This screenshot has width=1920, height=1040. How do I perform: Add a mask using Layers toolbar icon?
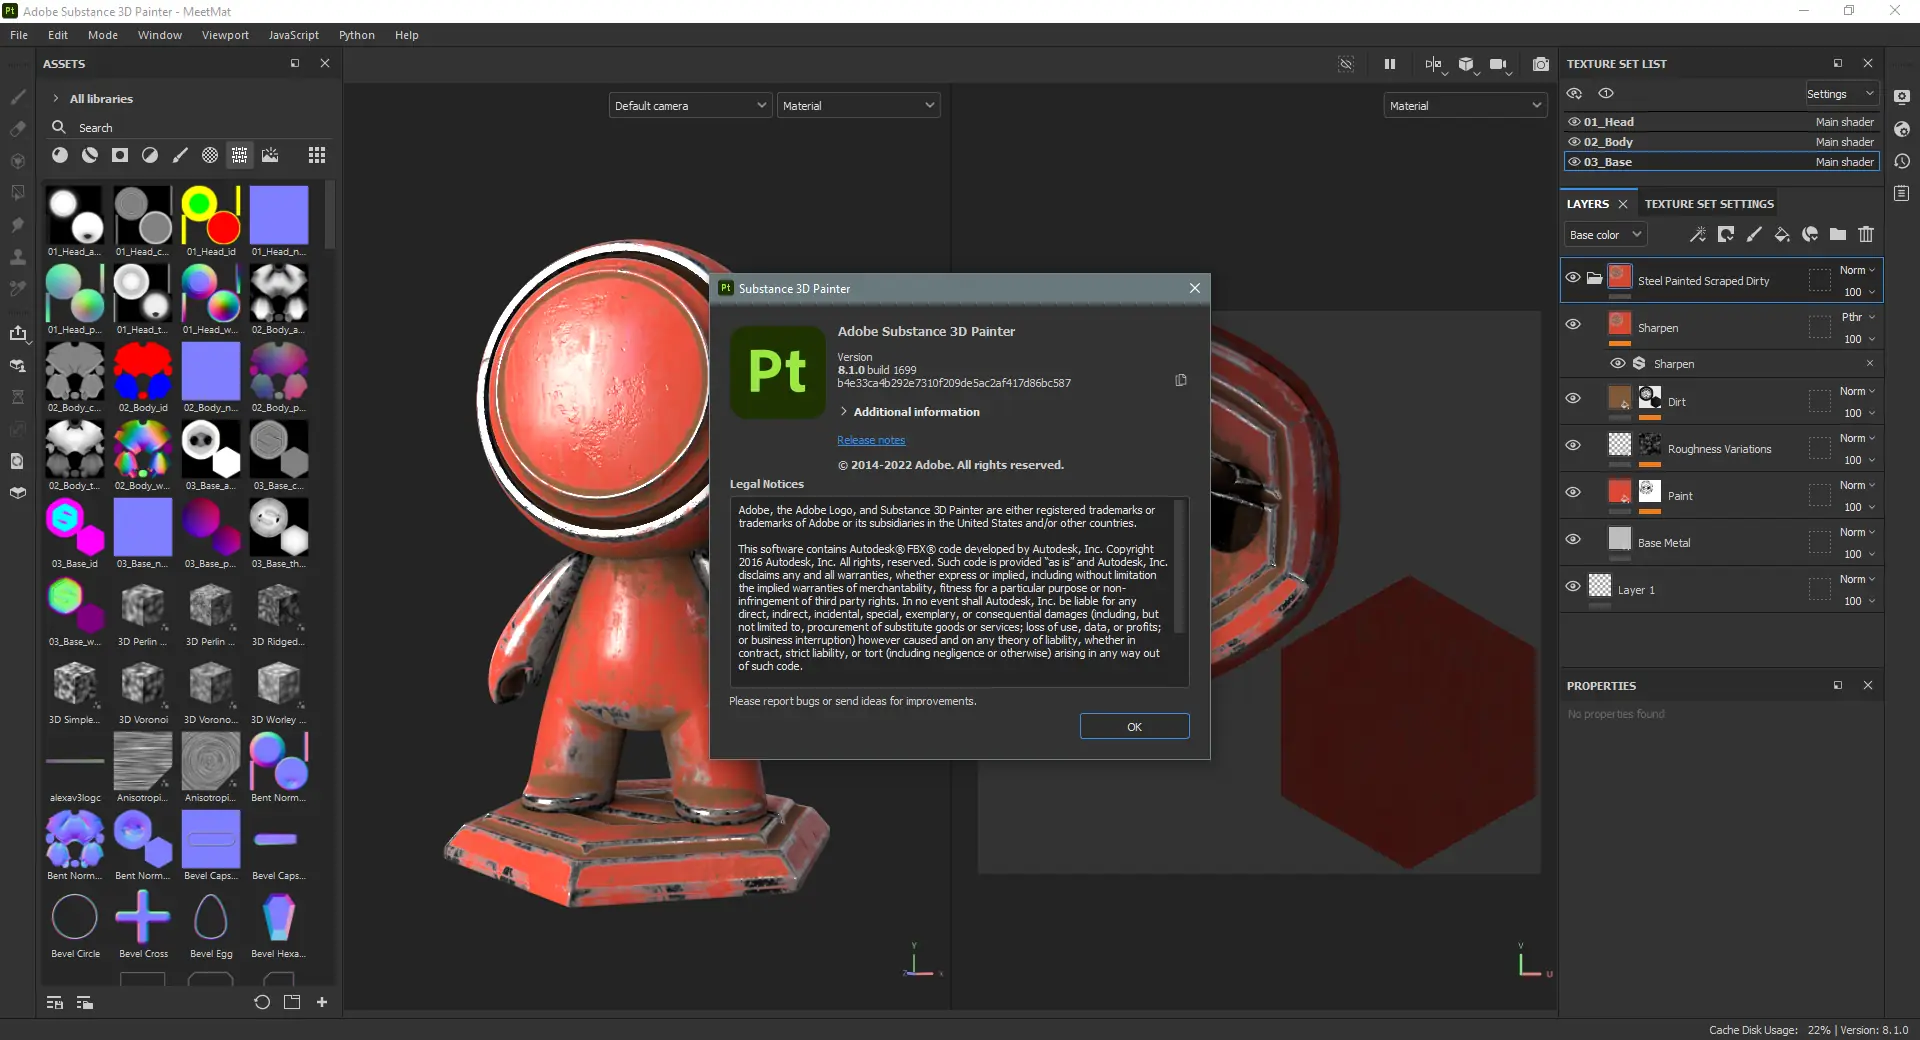pyautogui.click(x=1726, y=234)
